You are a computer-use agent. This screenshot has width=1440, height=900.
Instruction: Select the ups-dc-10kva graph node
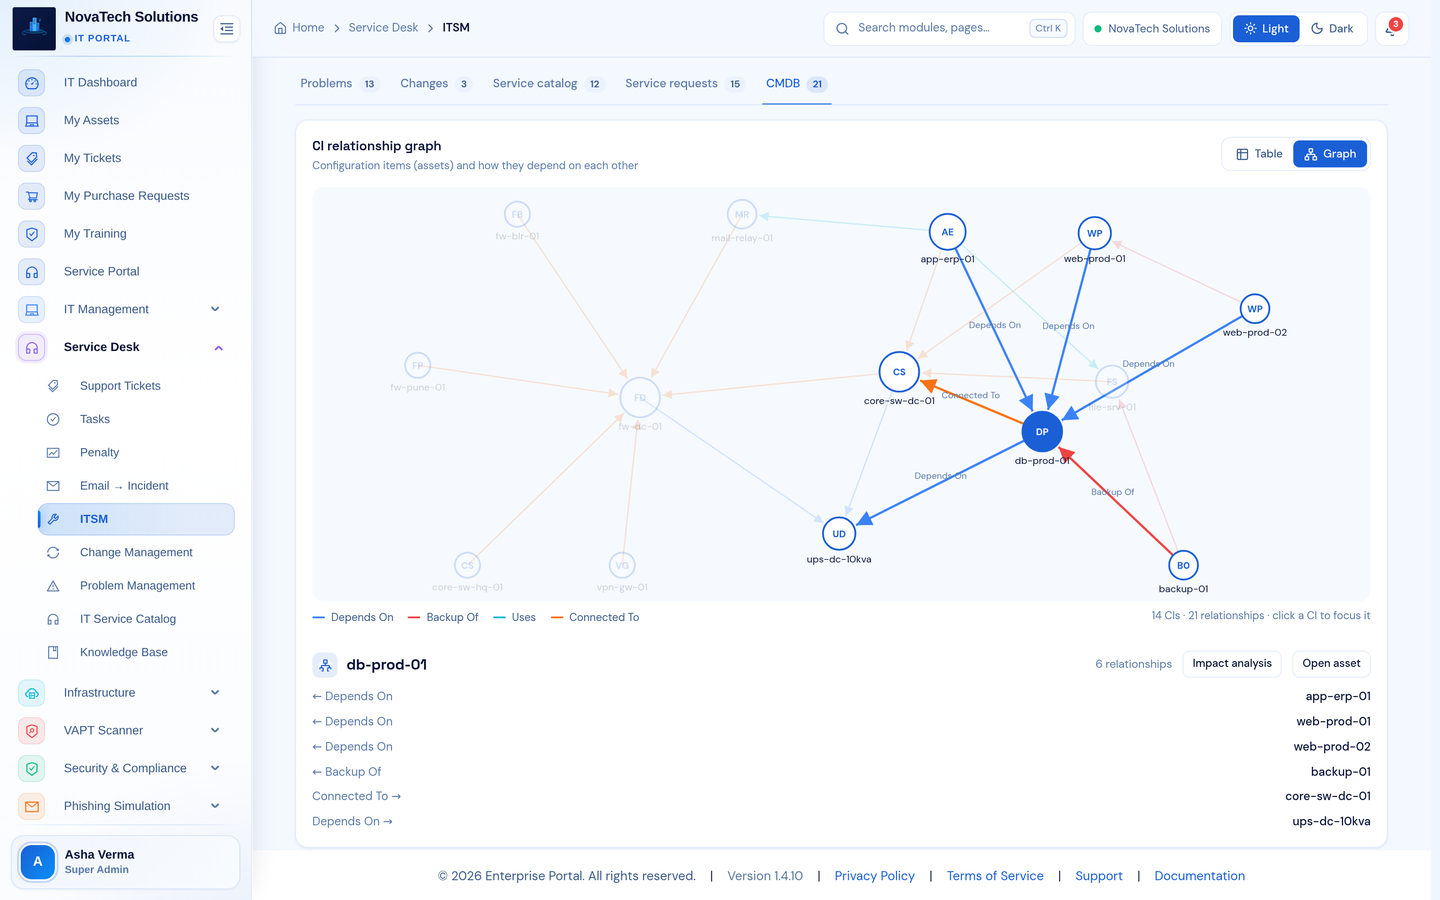tap(839, 534)
